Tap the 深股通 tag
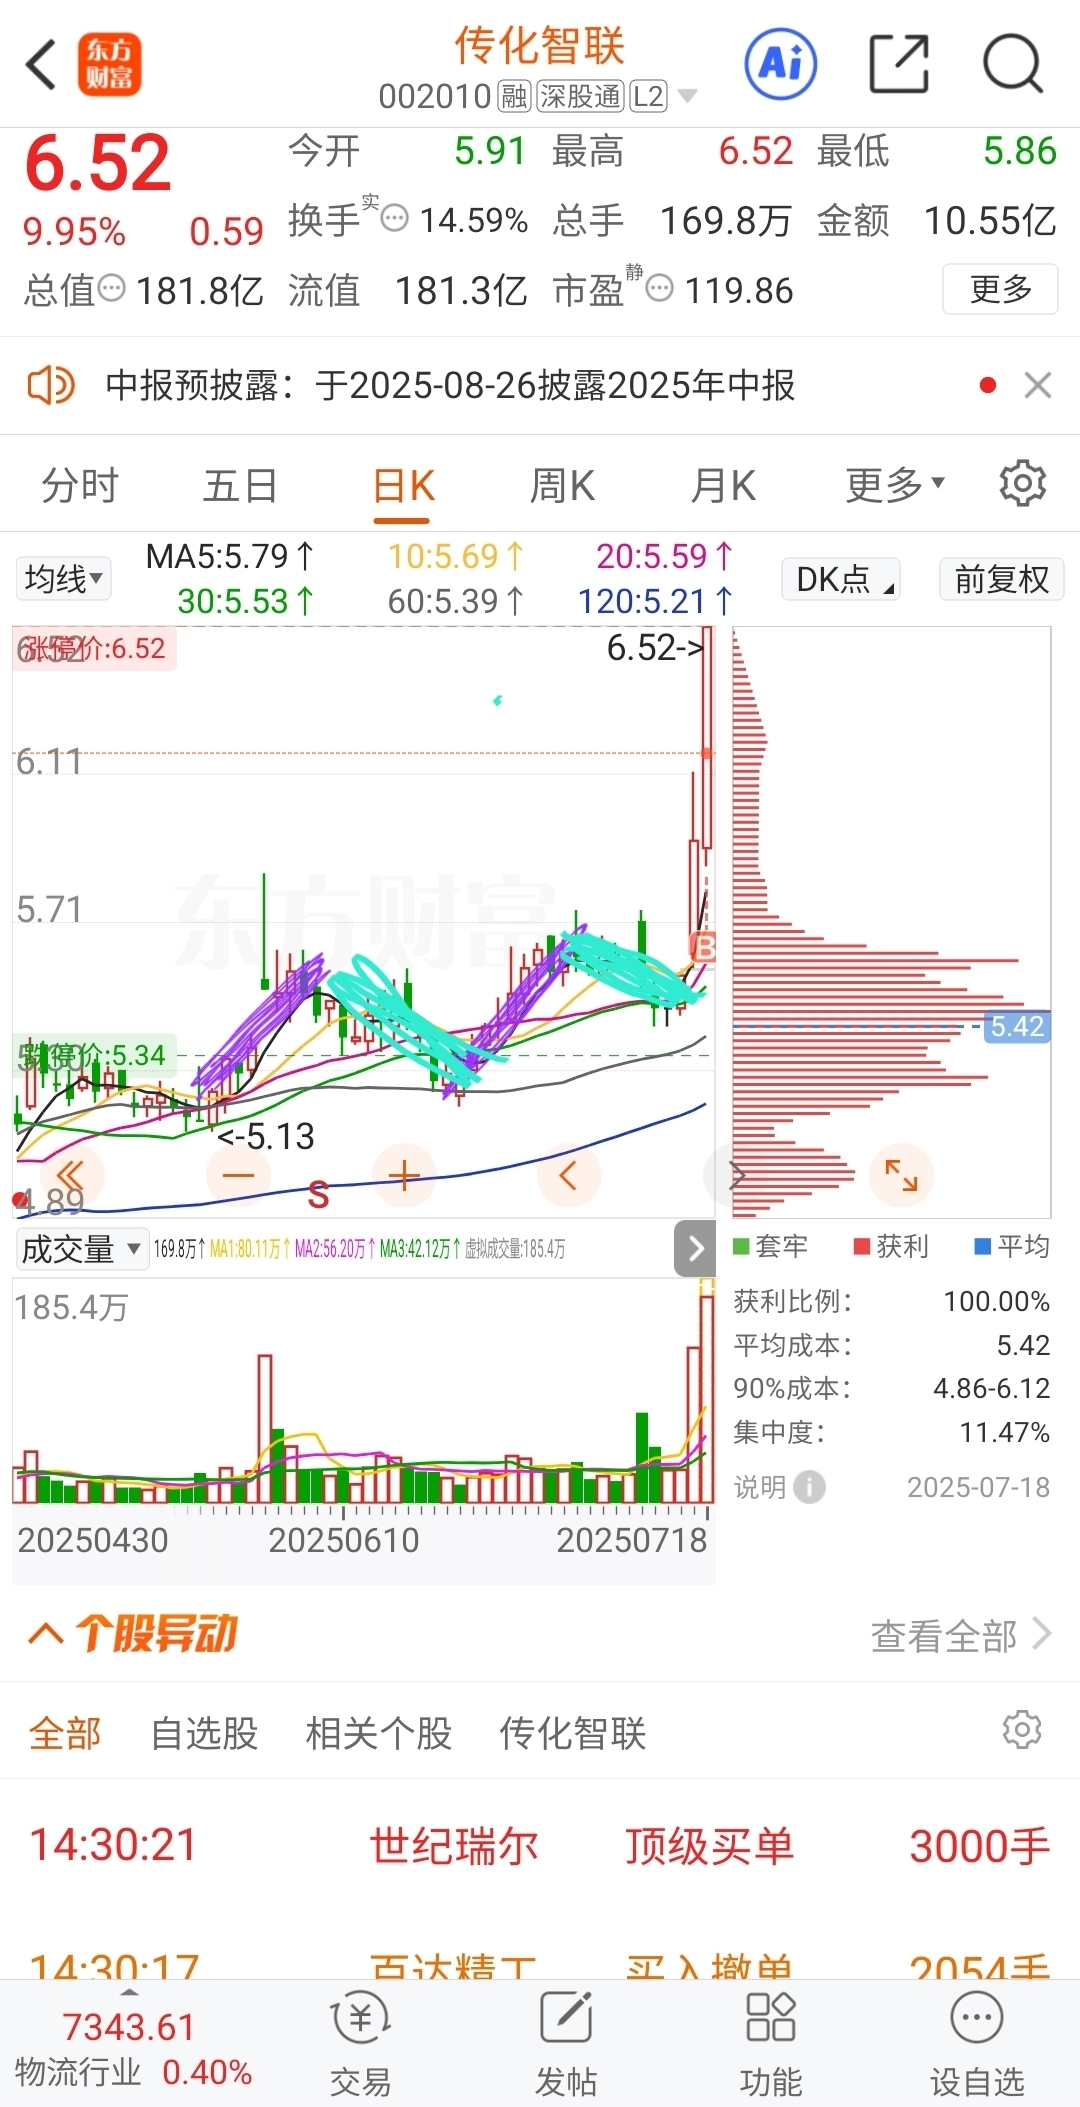Viewport: 1080px width, 2107px height. pyautogui.click(x=580, y=96)
